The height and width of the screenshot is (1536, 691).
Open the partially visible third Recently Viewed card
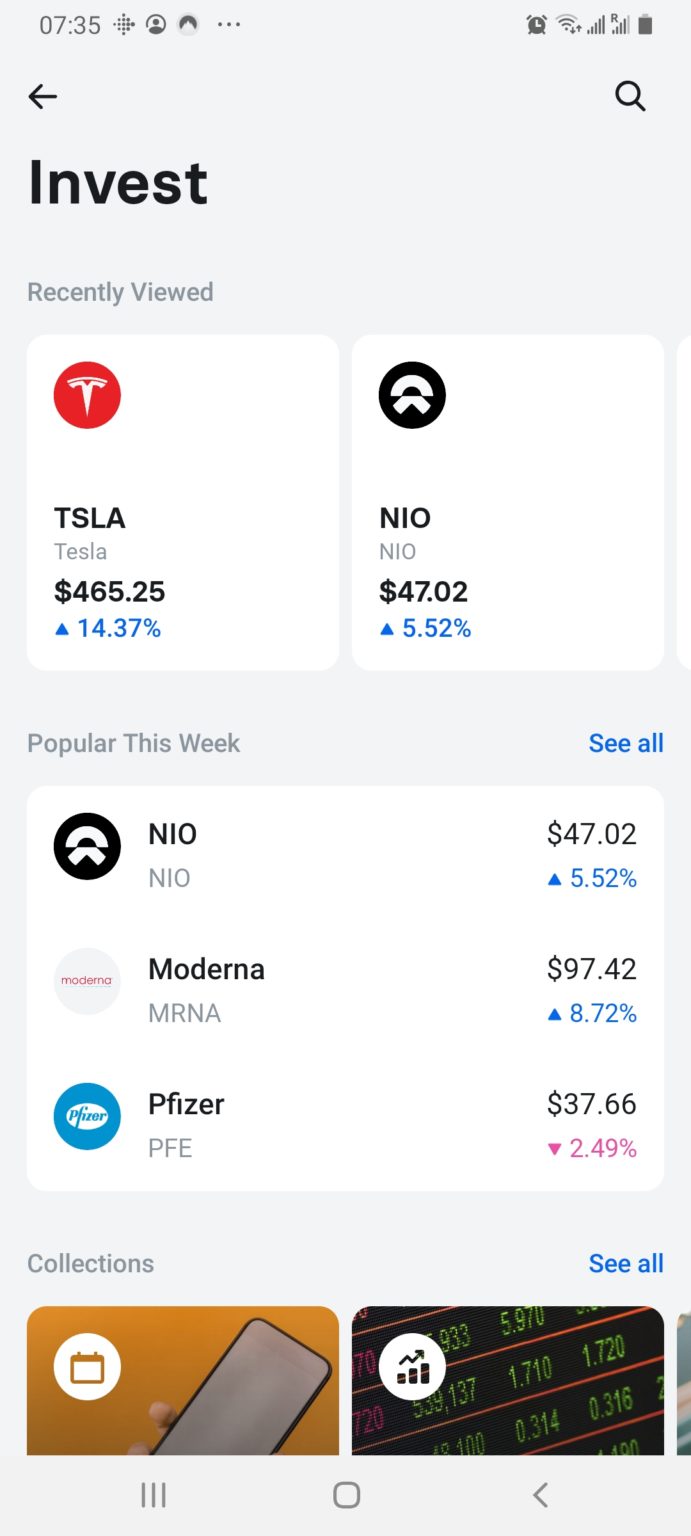[685, 502]
